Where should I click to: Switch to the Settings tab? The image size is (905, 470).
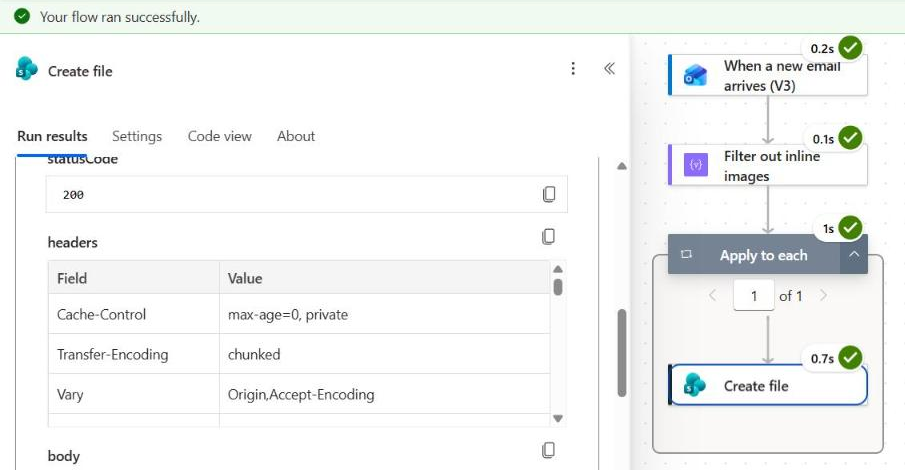[x=137, y=136]
